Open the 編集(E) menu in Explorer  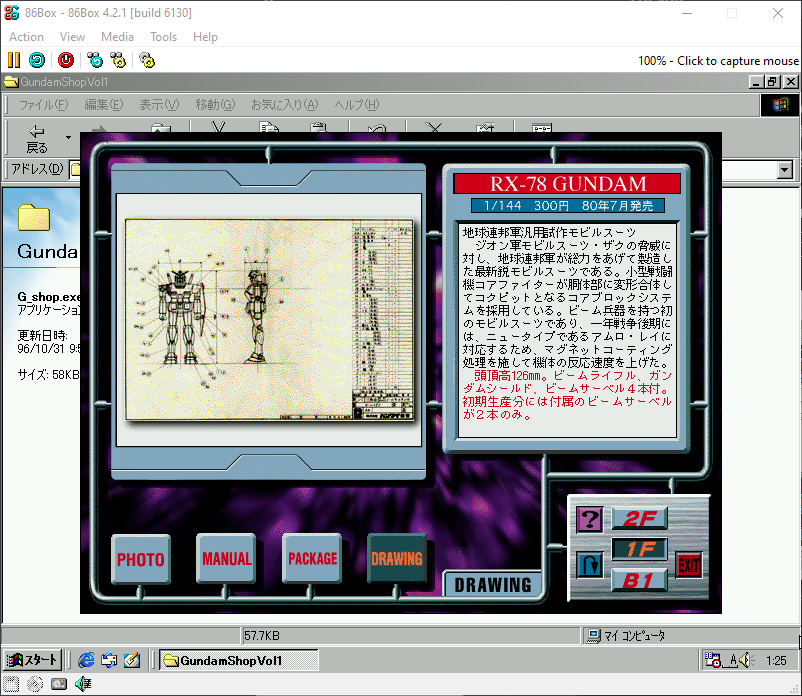tap(103, 105)
